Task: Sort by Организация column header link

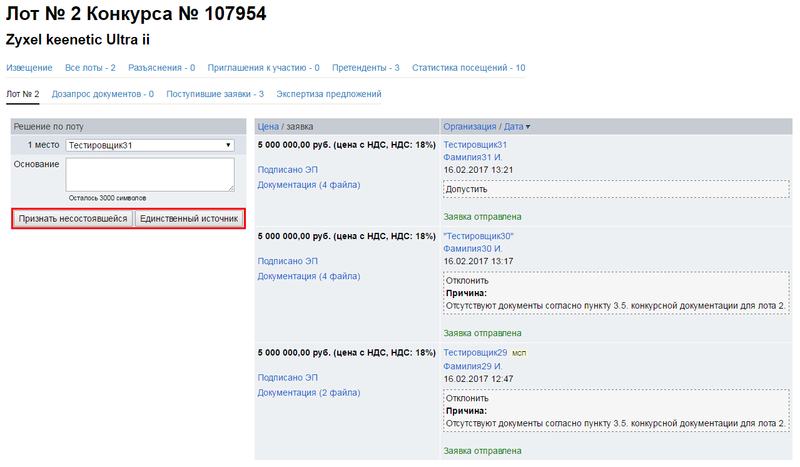Action: pyautogui.click(x=470, y=127)
